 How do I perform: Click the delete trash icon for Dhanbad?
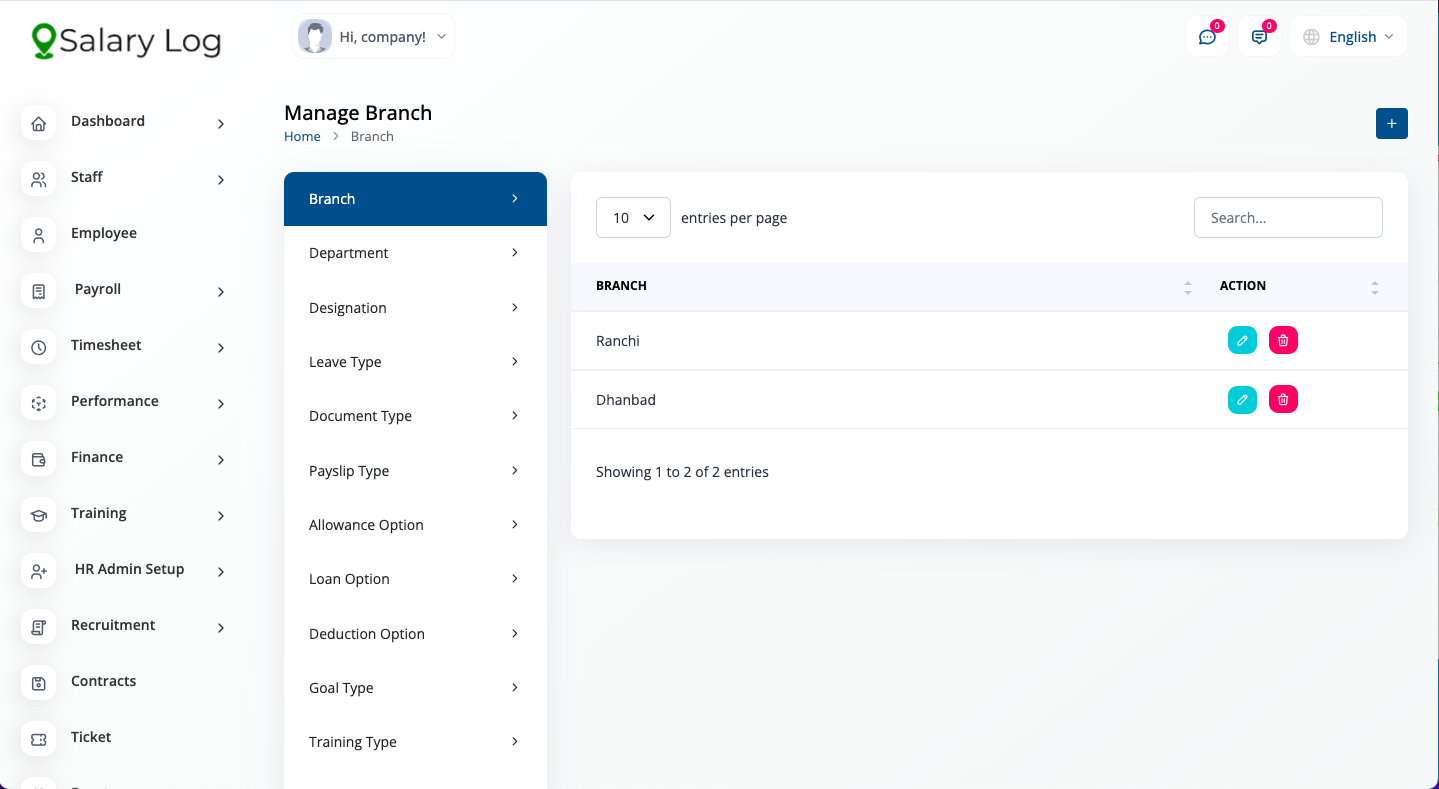(1283, 399)
